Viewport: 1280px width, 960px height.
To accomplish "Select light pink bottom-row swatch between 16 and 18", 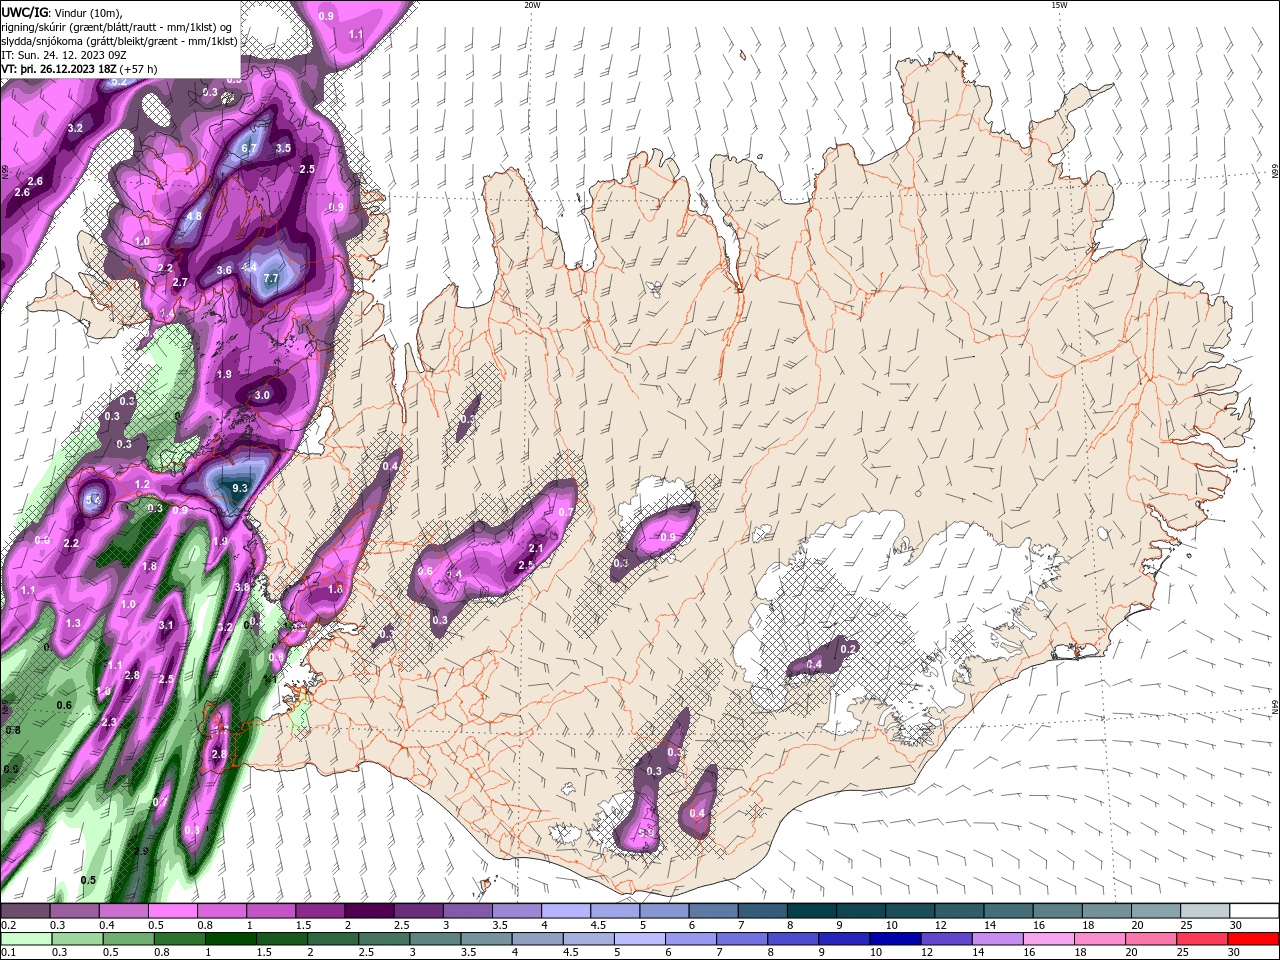I will click(x=1048, y=939).
